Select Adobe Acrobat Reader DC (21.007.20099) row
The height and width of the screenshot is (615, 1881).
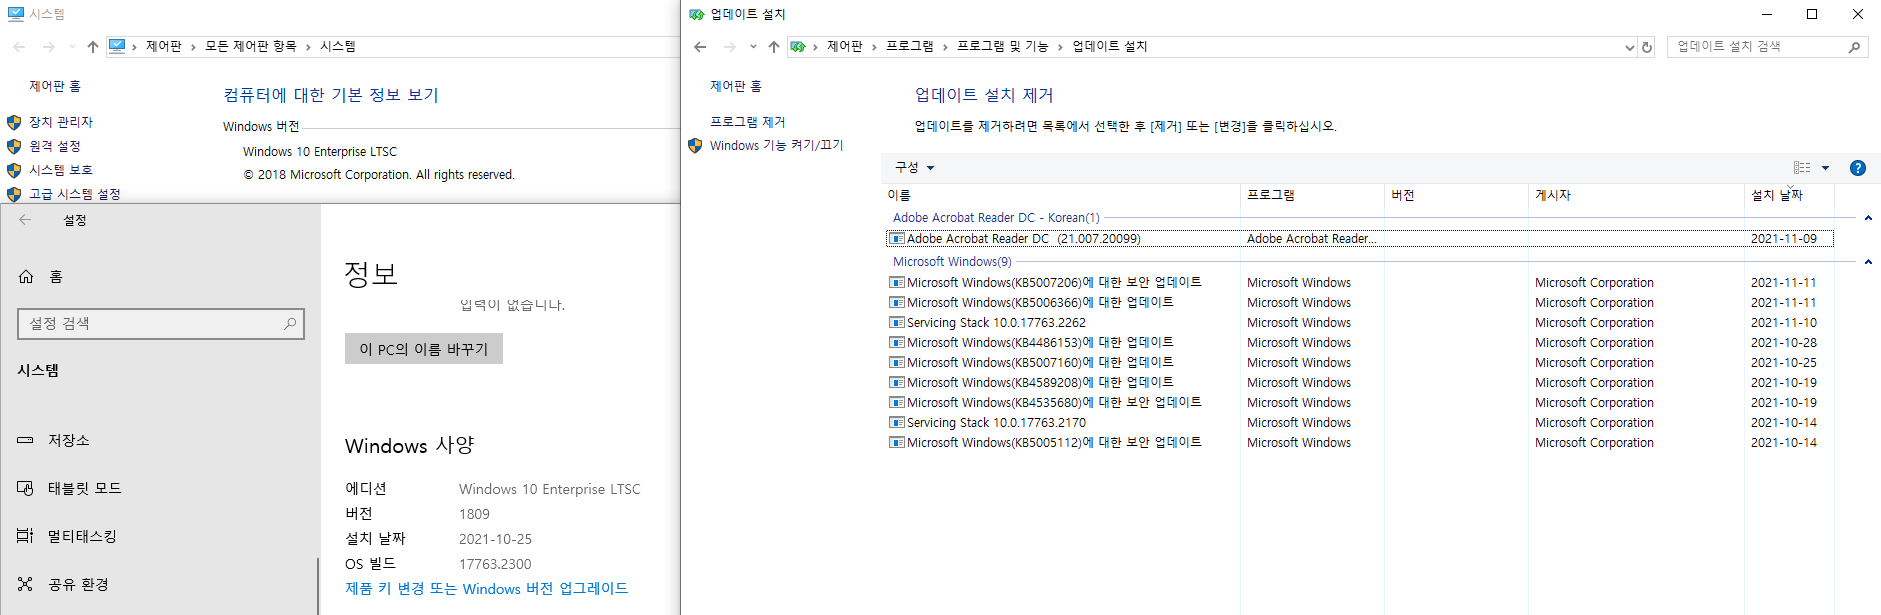point(1360,239)
